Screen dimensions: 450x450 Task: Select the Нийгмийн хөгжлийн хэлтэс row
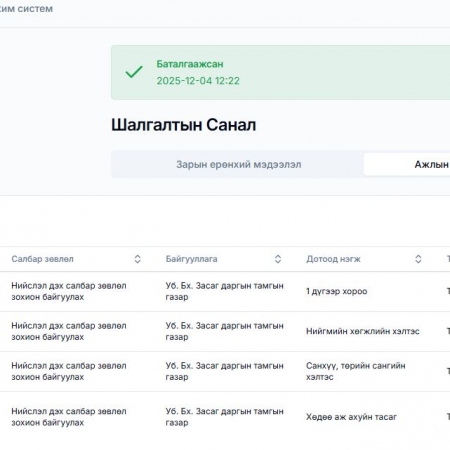point(225,331)
